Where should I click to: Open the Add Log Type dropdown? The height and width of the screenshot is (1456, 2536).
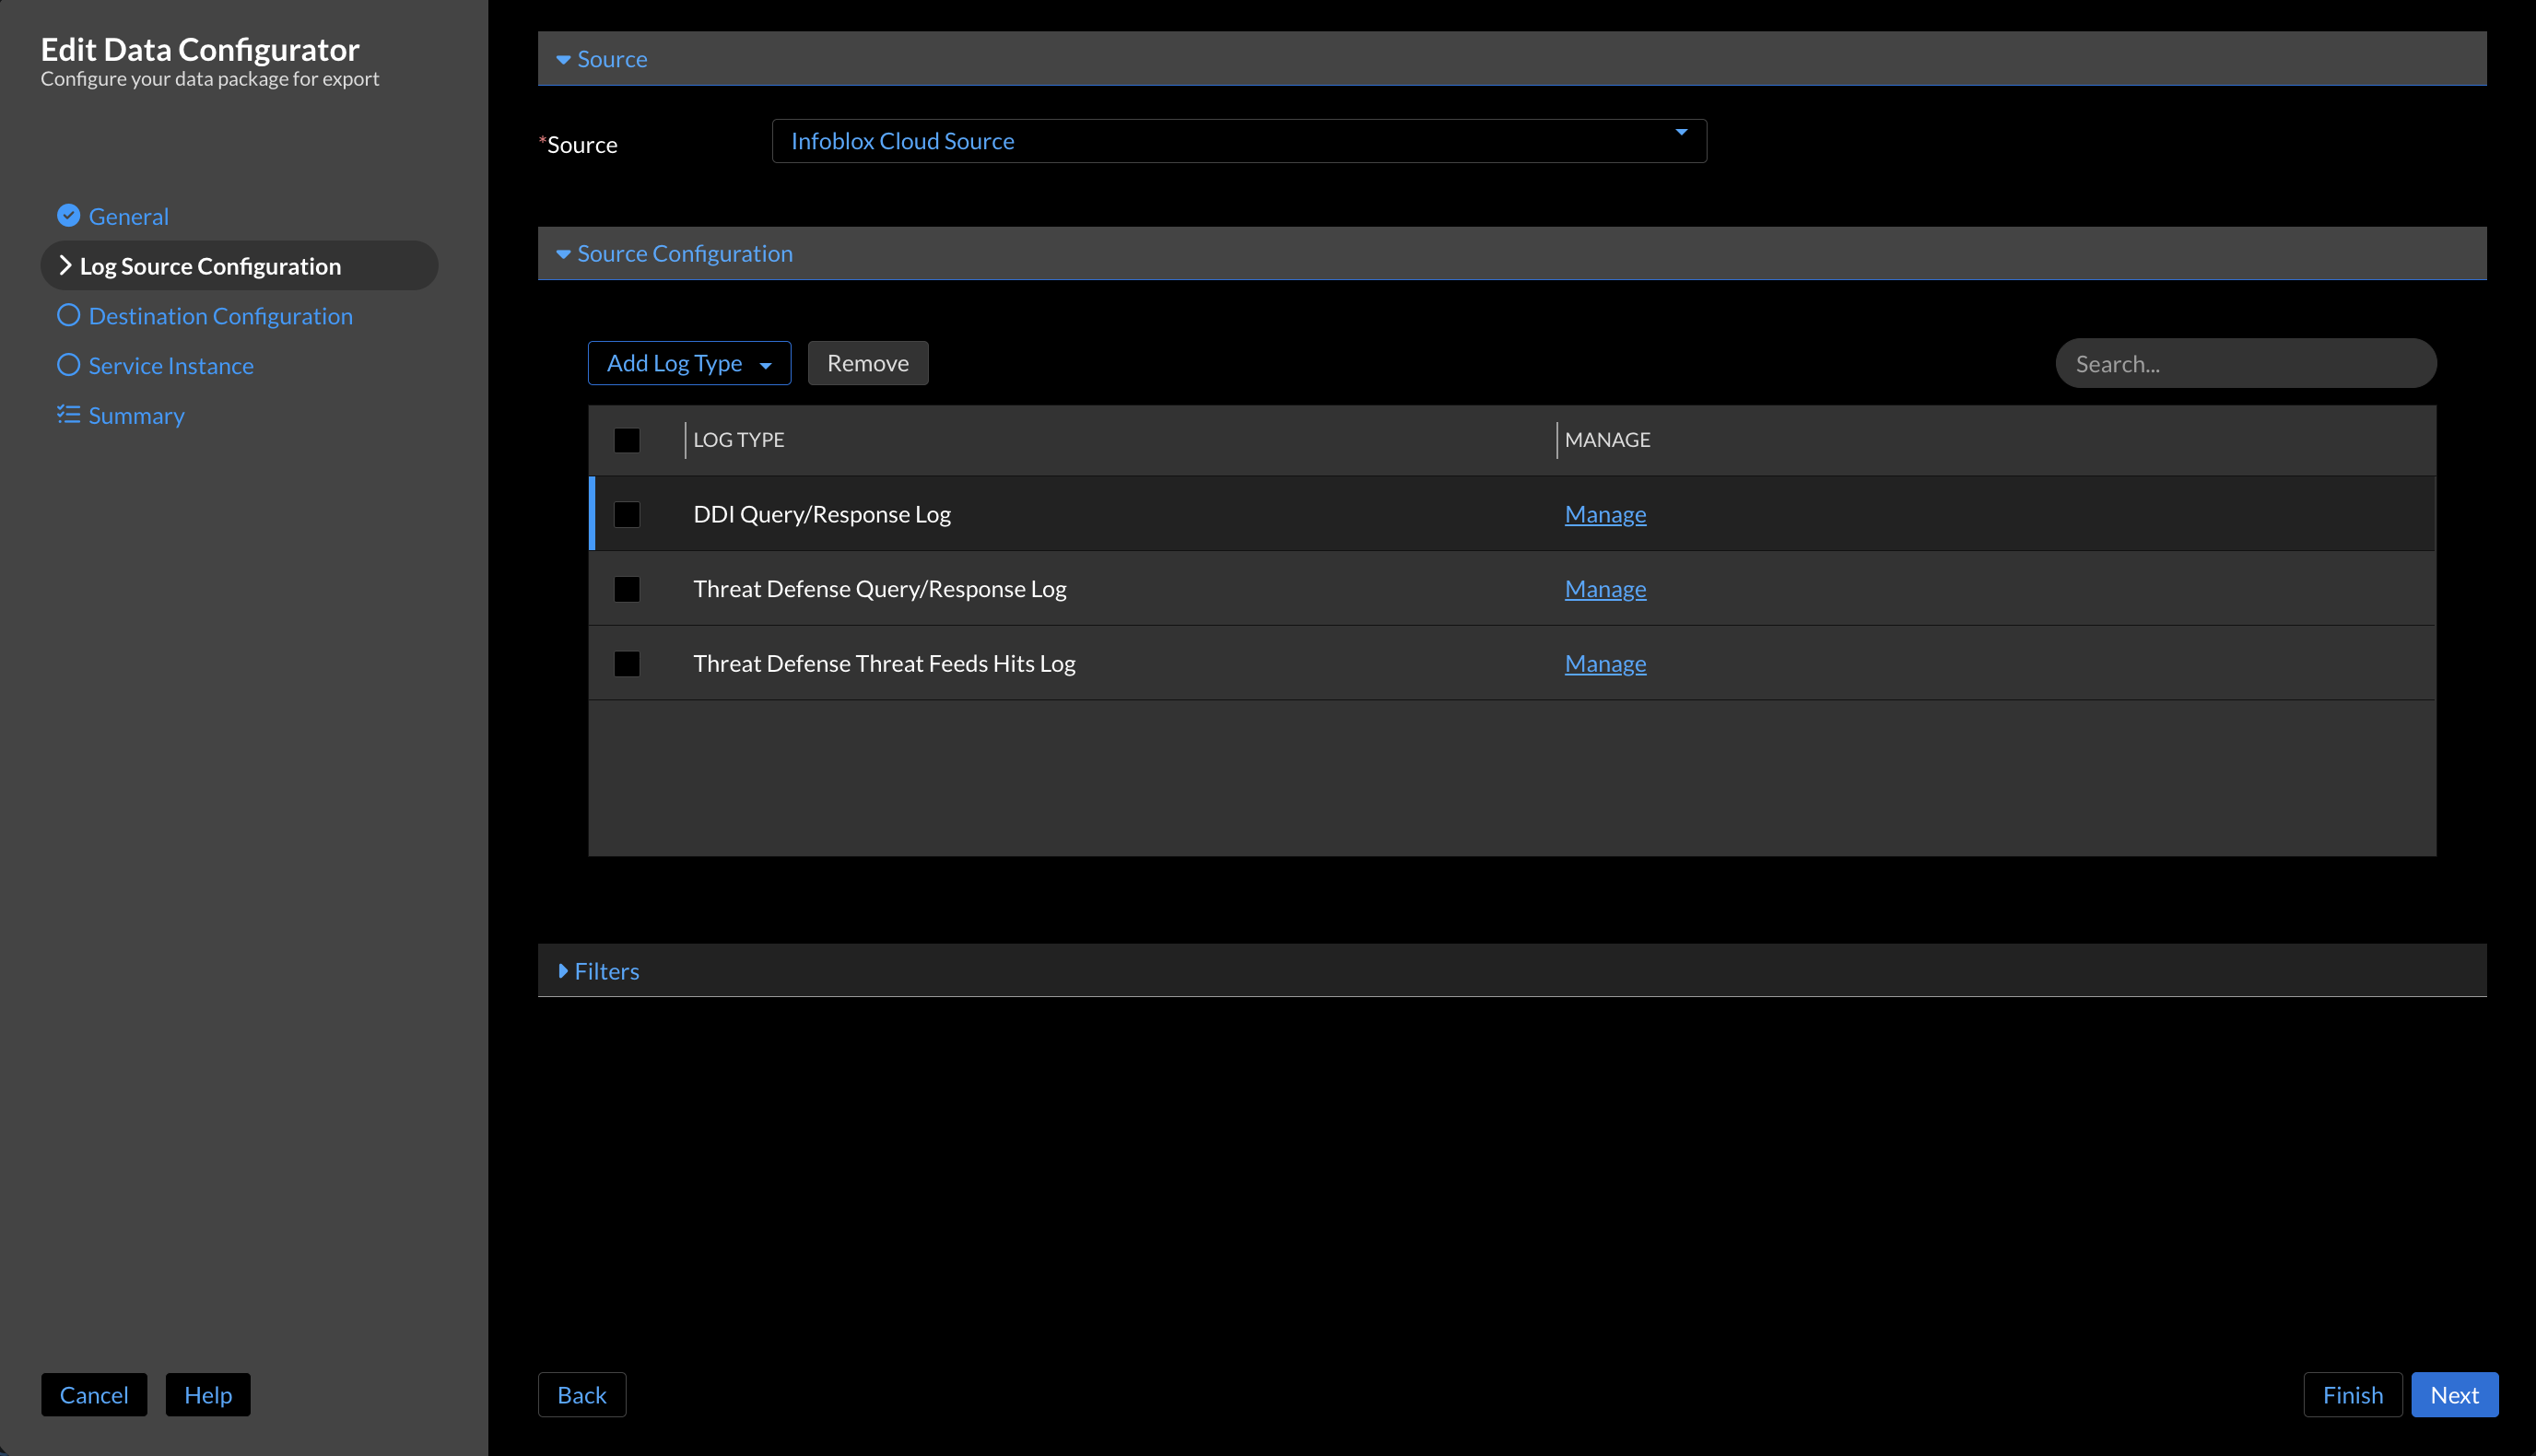[x=688, y=362]
